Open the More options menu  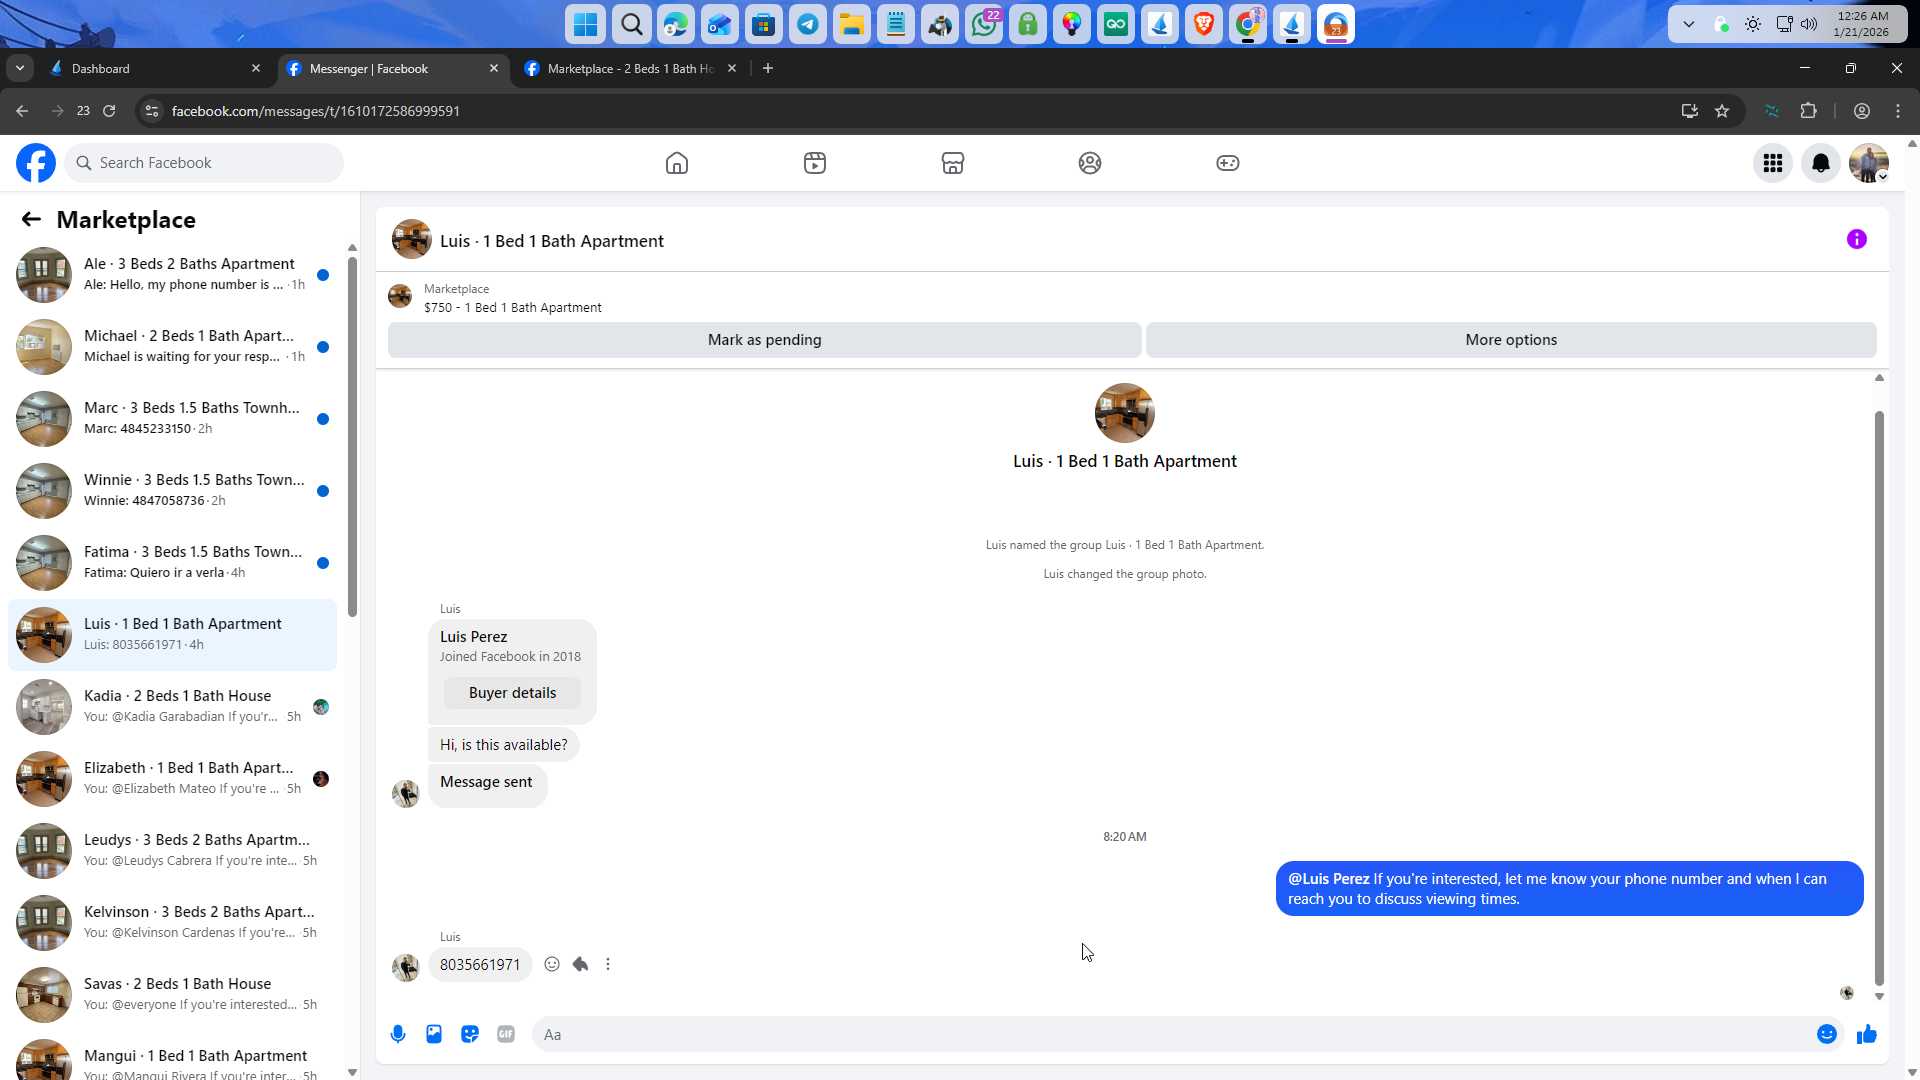[1511, 340]
